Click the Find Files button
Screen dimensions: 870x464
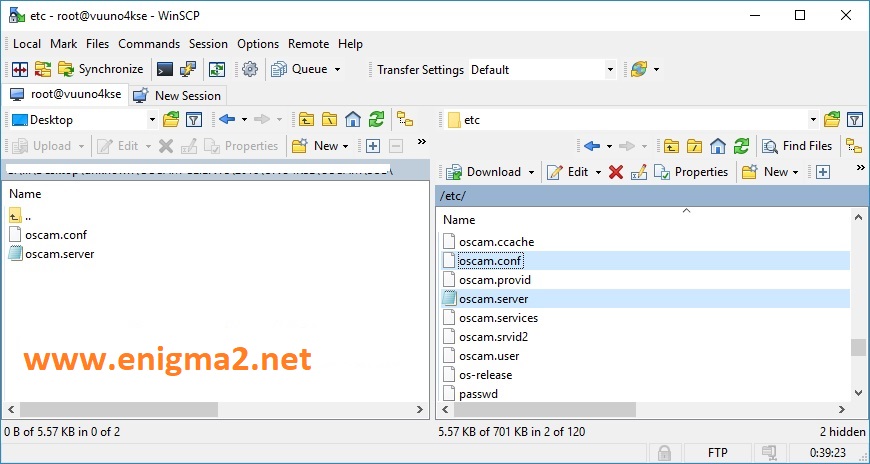coord(797,146)
